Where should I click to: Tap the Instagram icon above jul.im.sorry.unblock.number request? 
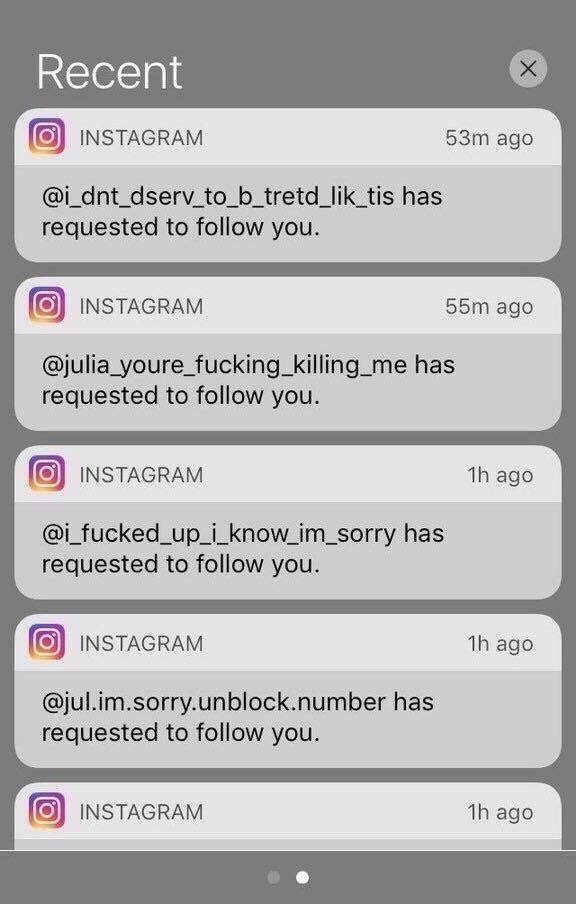coord(47,642)
